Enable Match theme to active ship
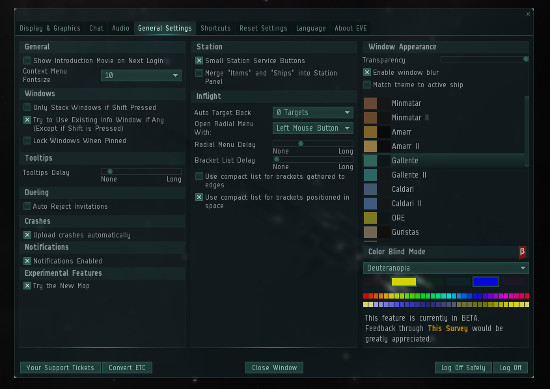The image size is (550, 389). pyautogui.click(x=367, y=85)
